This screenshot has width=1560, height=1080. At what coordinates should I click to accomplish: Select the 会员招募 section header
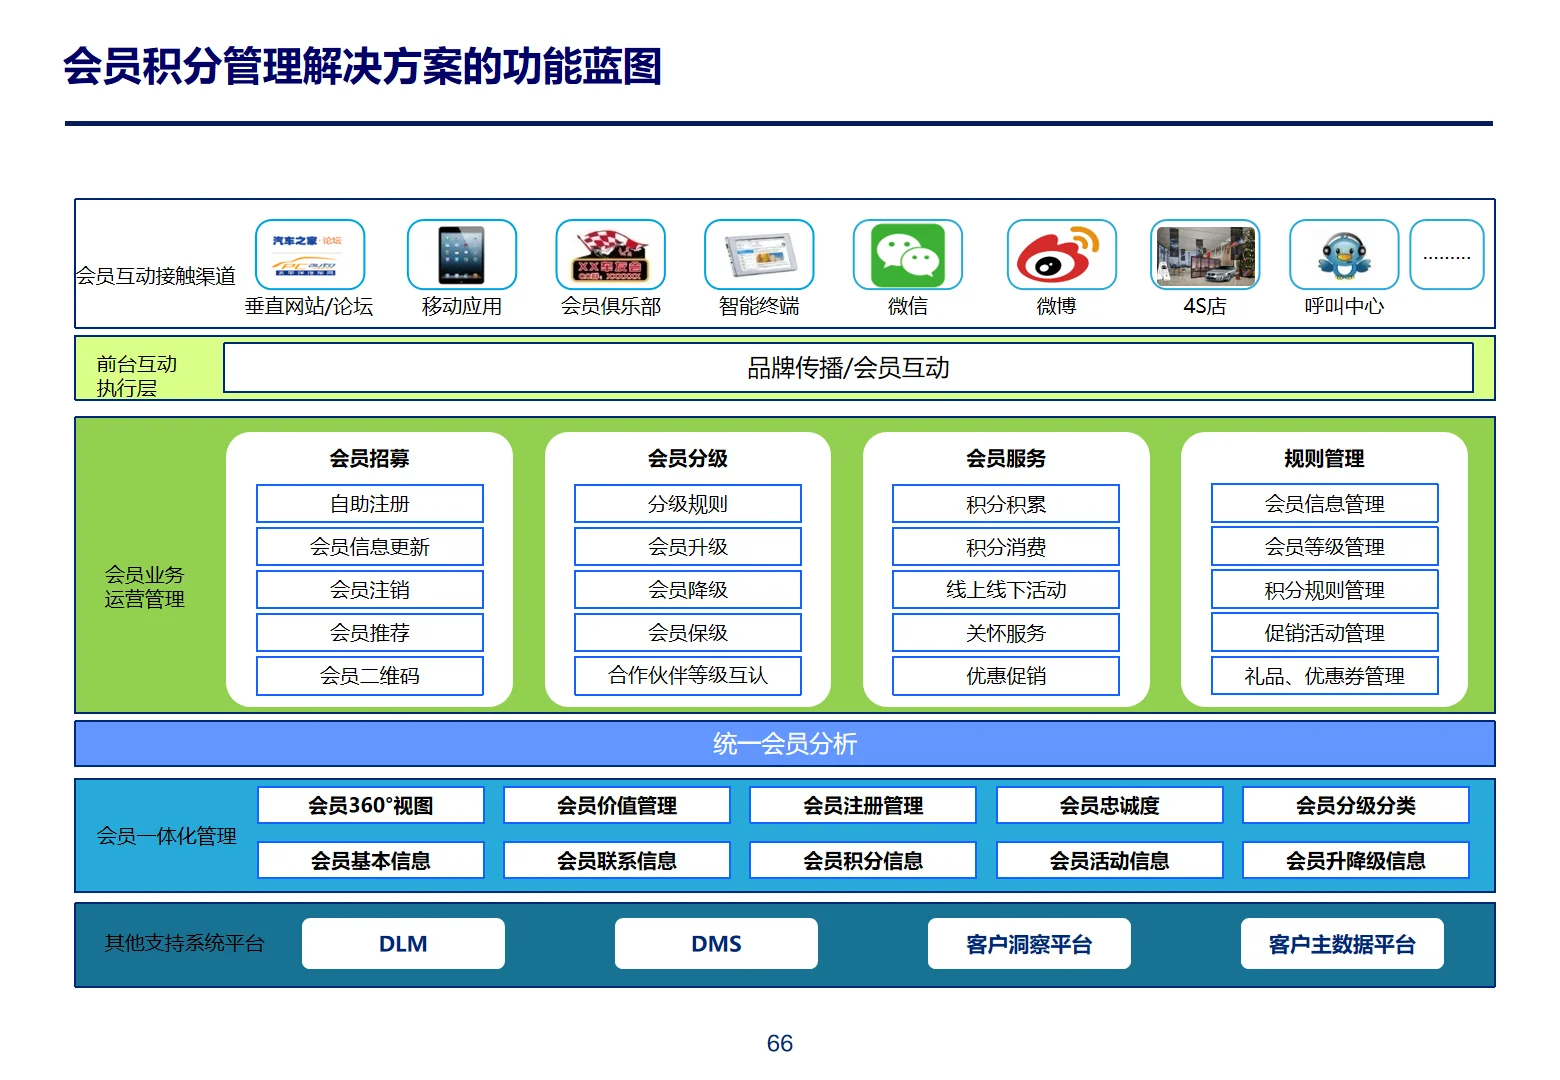pos(370,458)
